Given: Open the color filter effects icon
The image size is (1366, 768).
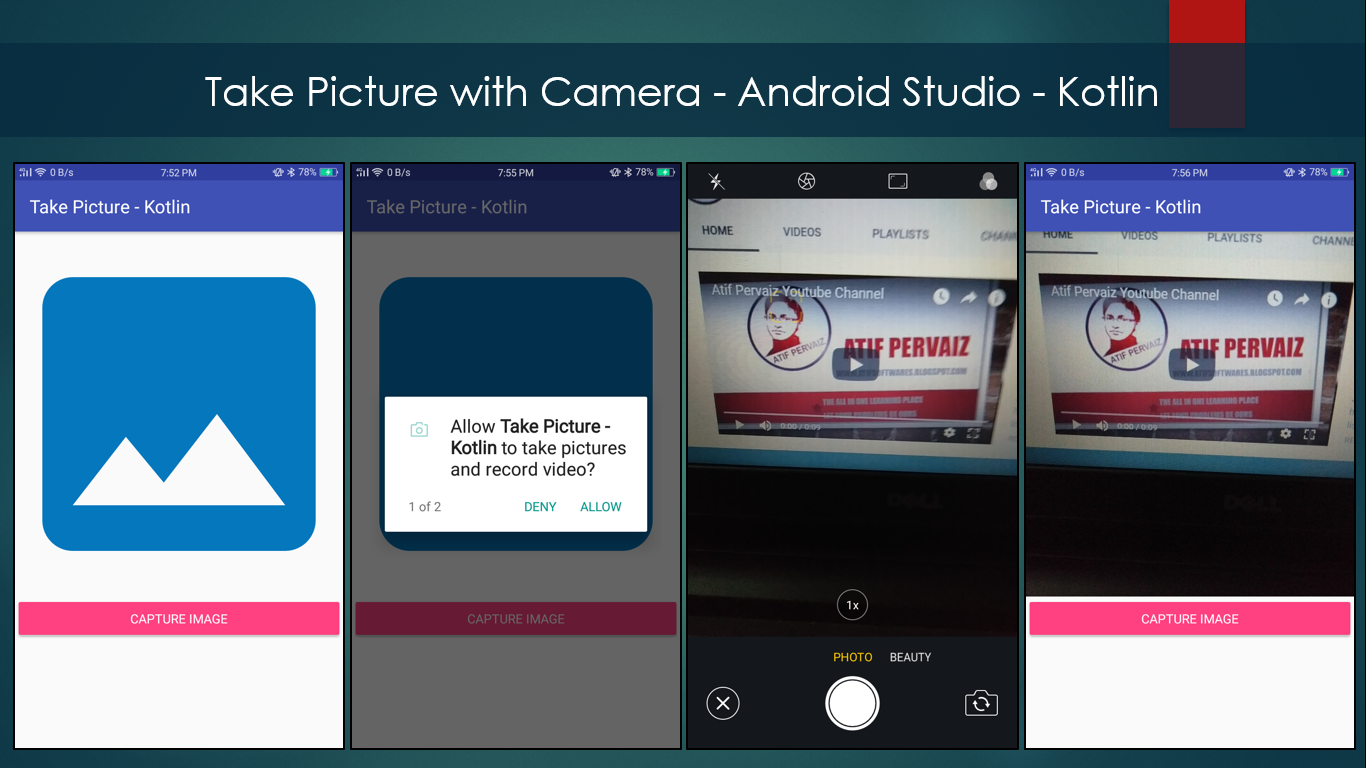Looking at the screenshot, I should coord(988,181).
